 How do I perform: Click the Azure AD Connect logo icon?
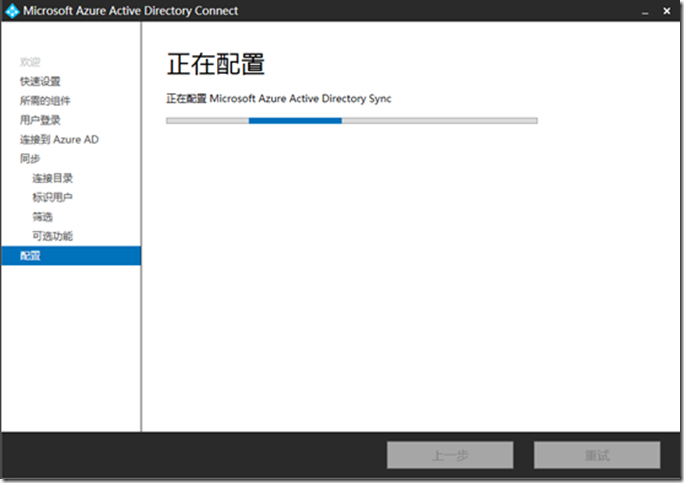point(12,11)
